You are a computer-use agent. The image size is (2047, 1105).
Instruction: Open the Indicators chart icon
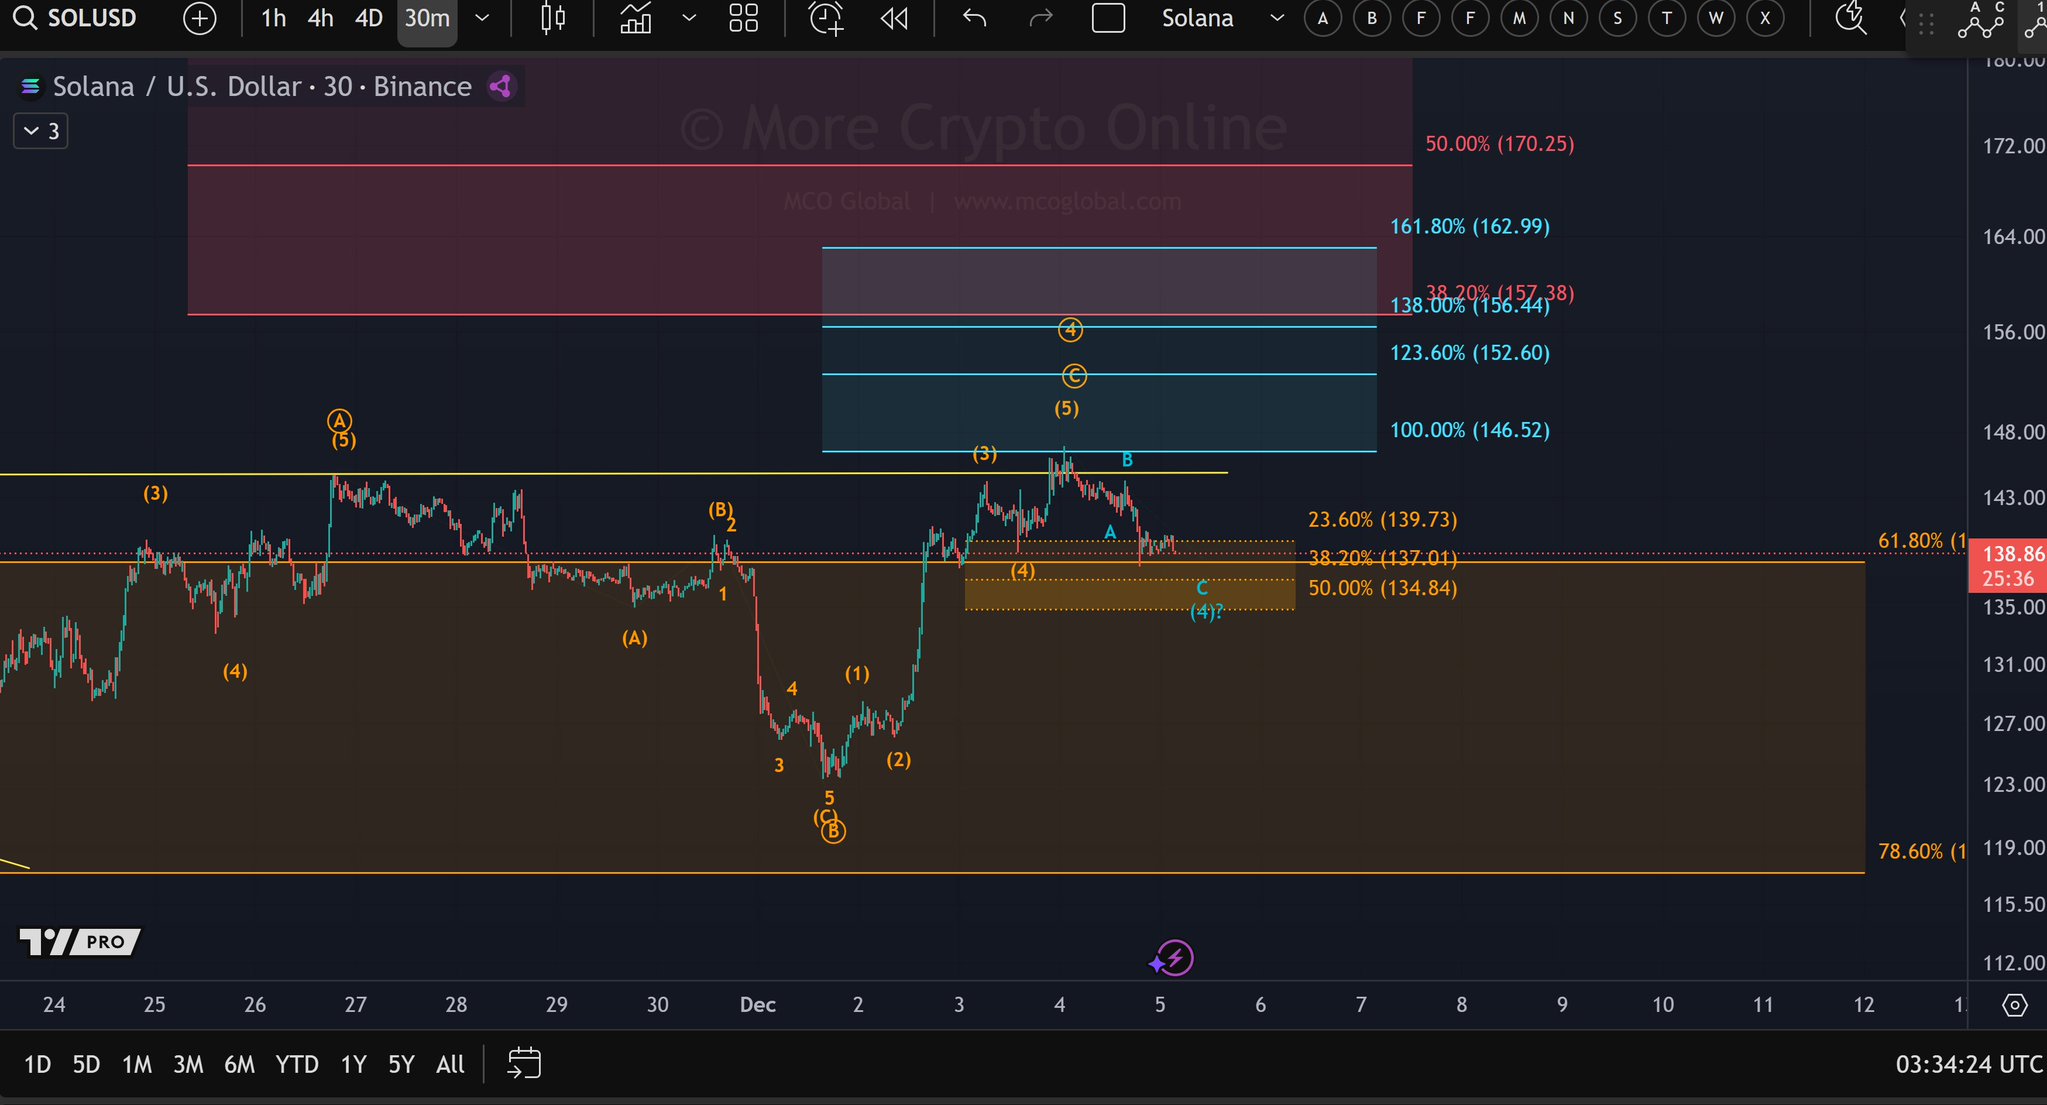point(636,18)
